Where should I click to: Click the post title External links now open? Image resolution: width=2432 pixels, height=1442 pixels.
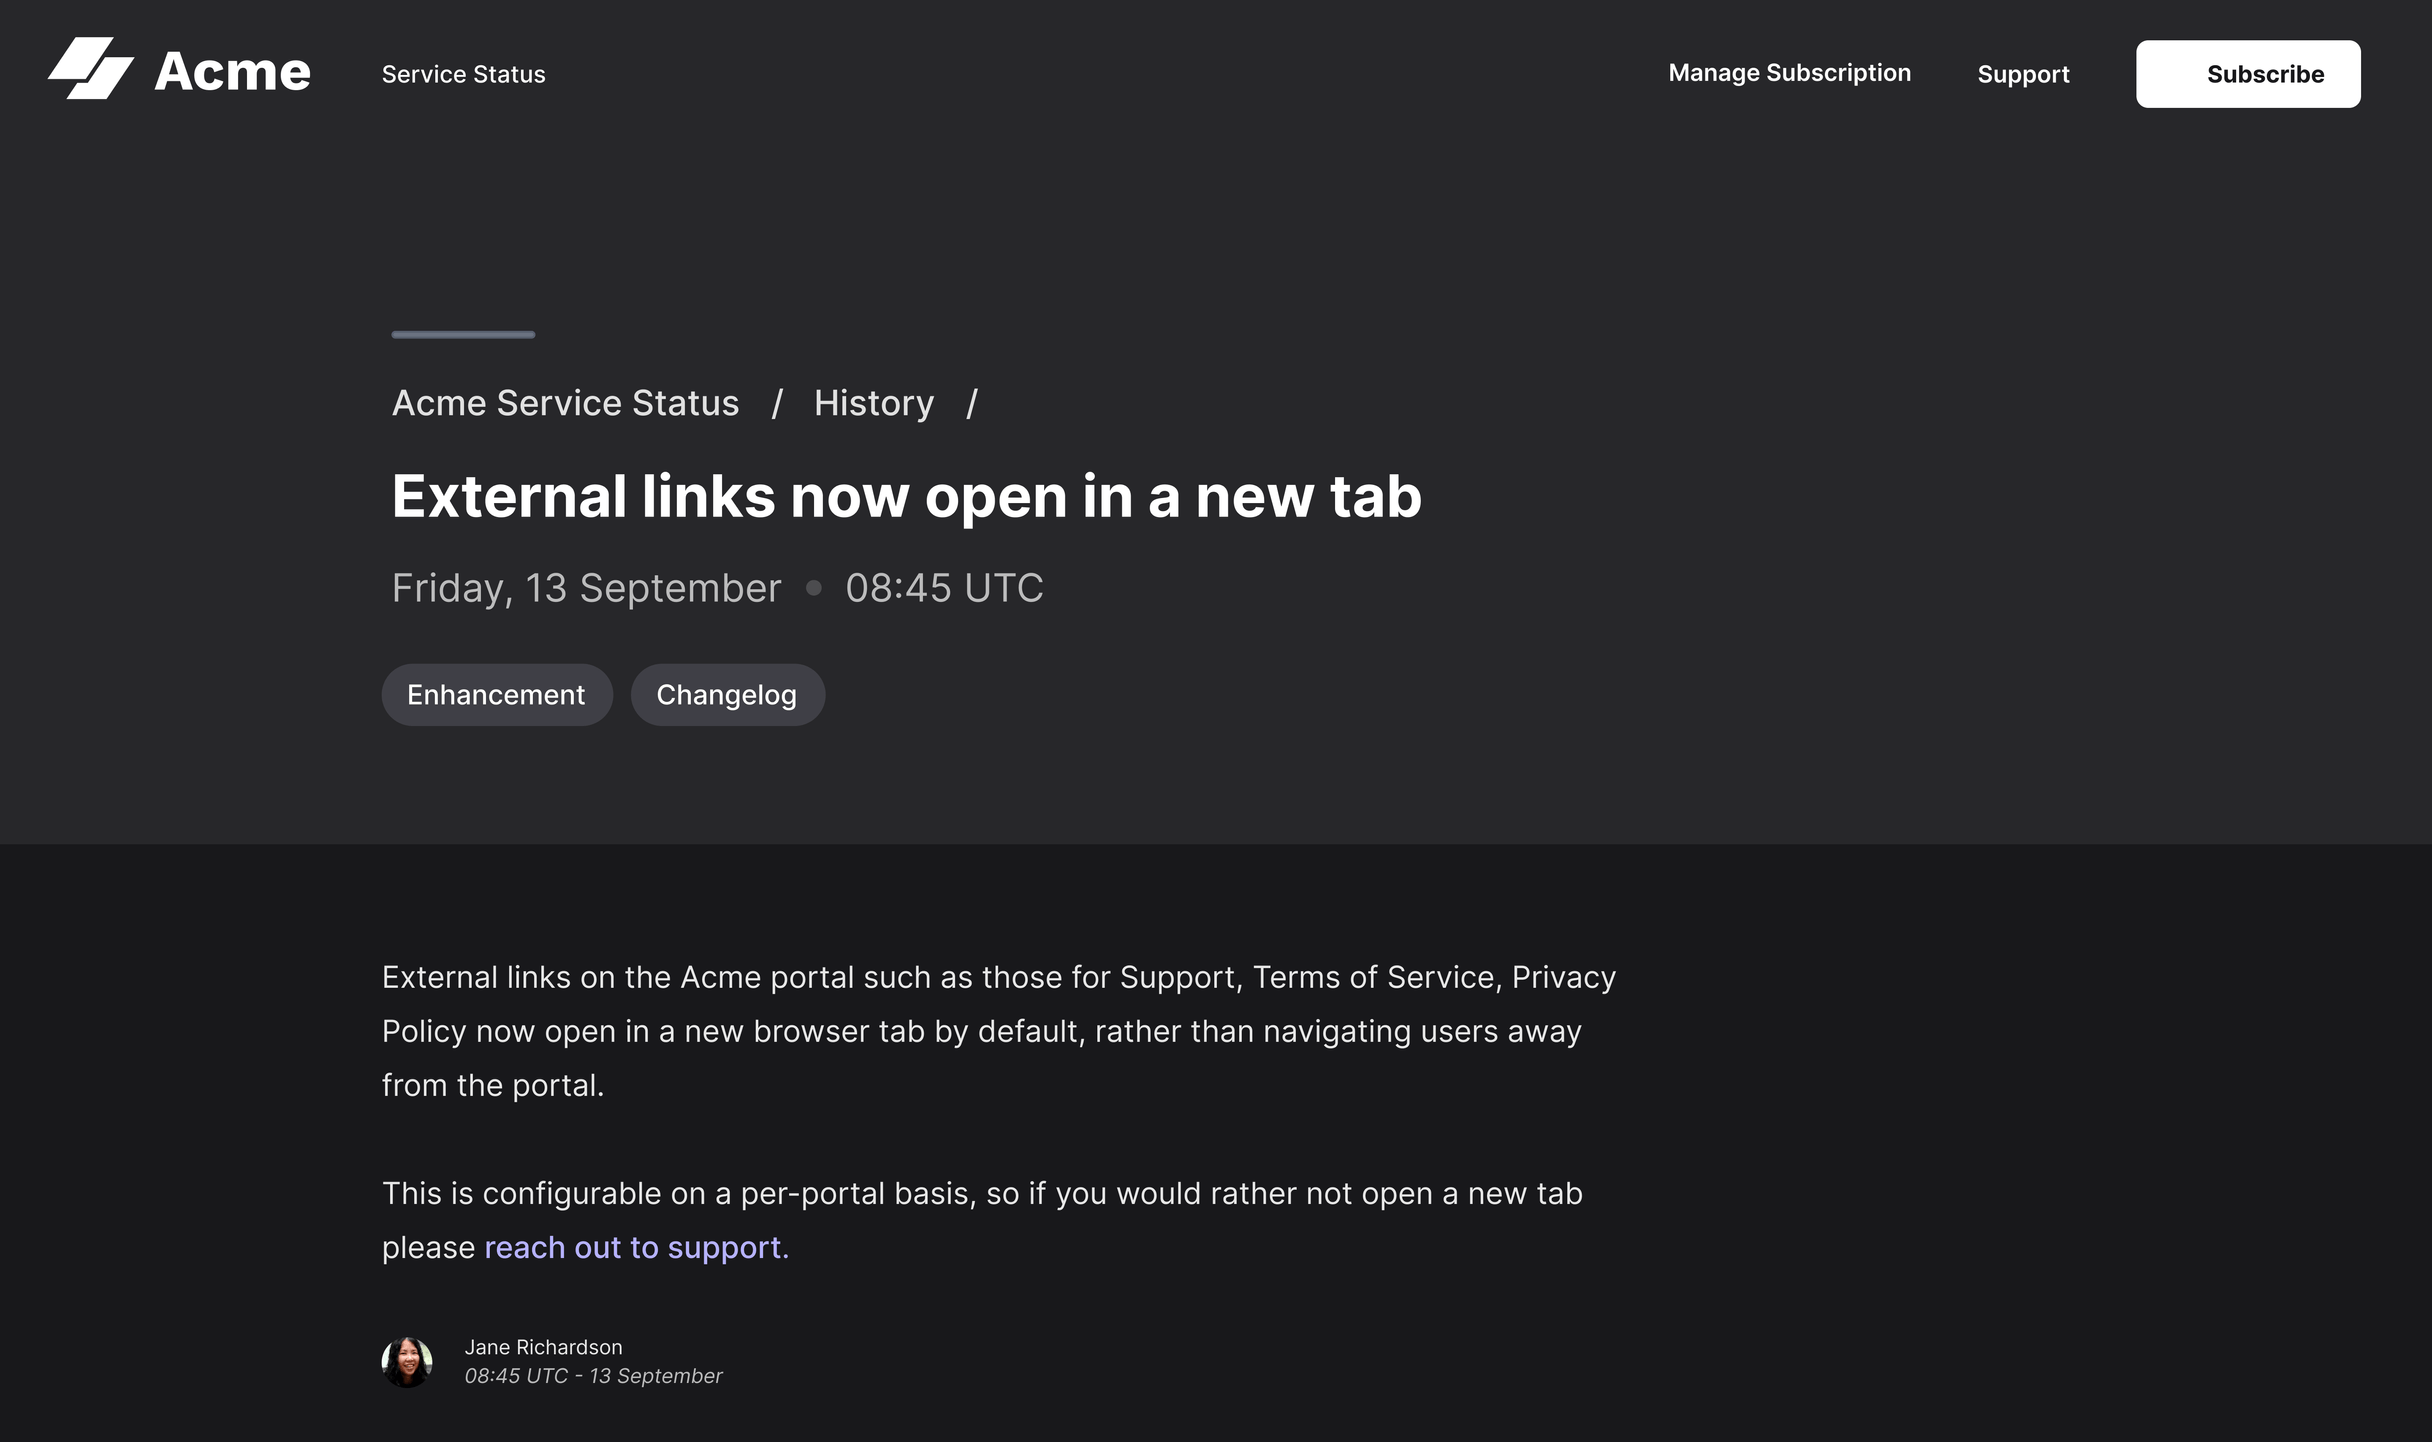click(x=906, y=494)
